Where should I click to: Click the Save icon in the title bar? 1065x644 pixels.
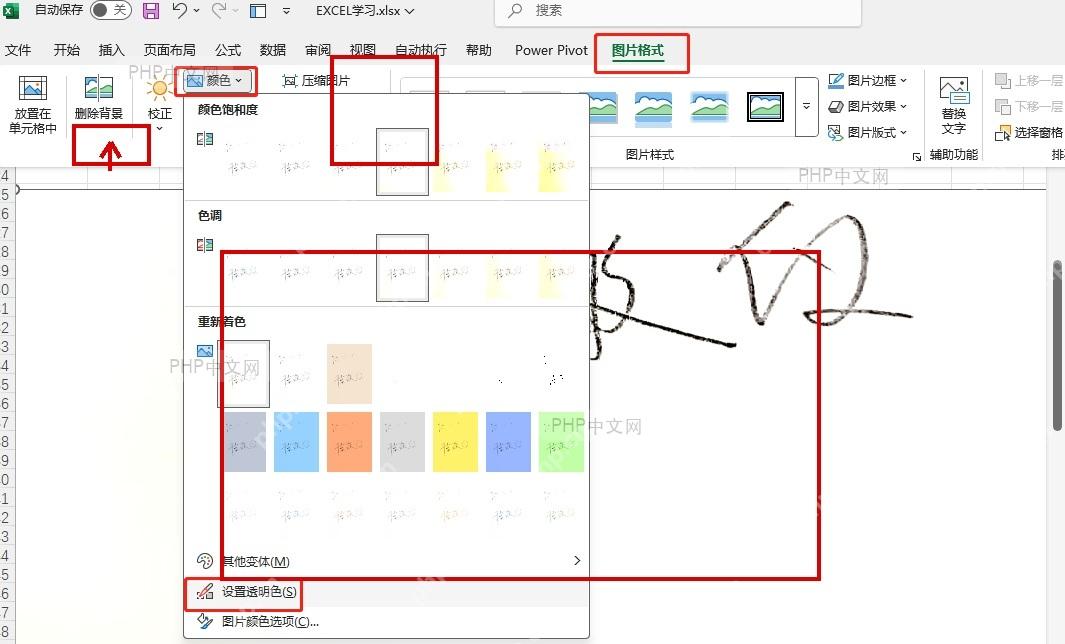click(151, 10)
